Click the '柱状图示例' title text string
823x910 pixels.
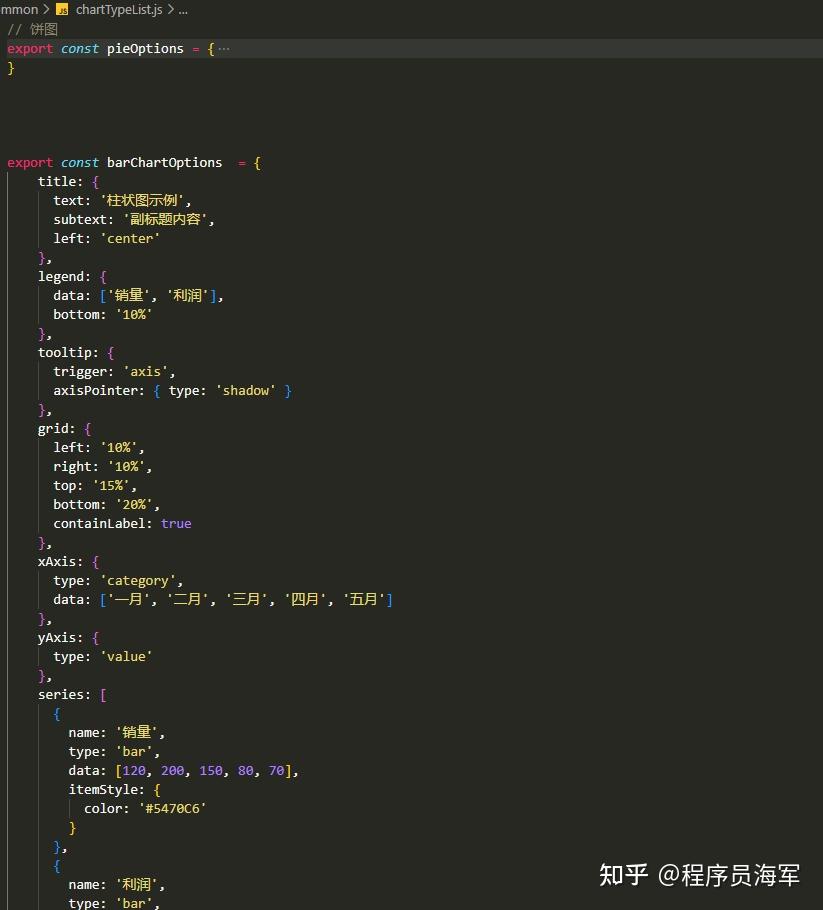(142, 200)
